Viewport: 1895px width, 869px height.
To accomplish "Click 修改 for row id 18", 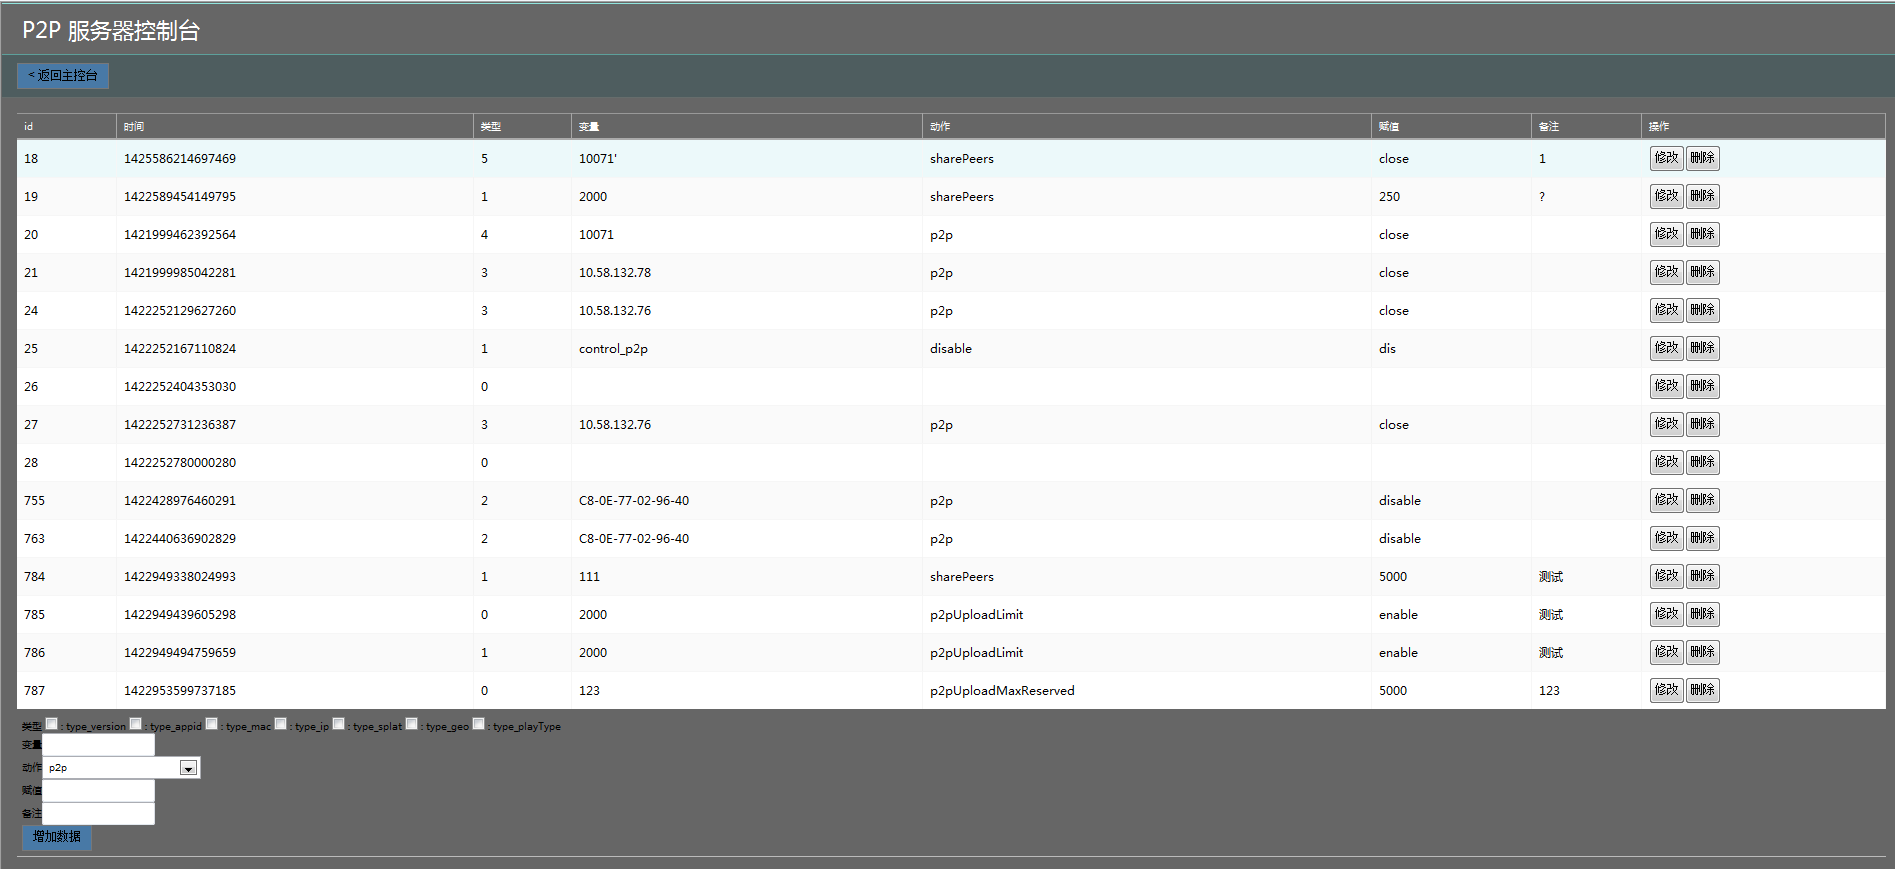I will tap(1666, 158).
